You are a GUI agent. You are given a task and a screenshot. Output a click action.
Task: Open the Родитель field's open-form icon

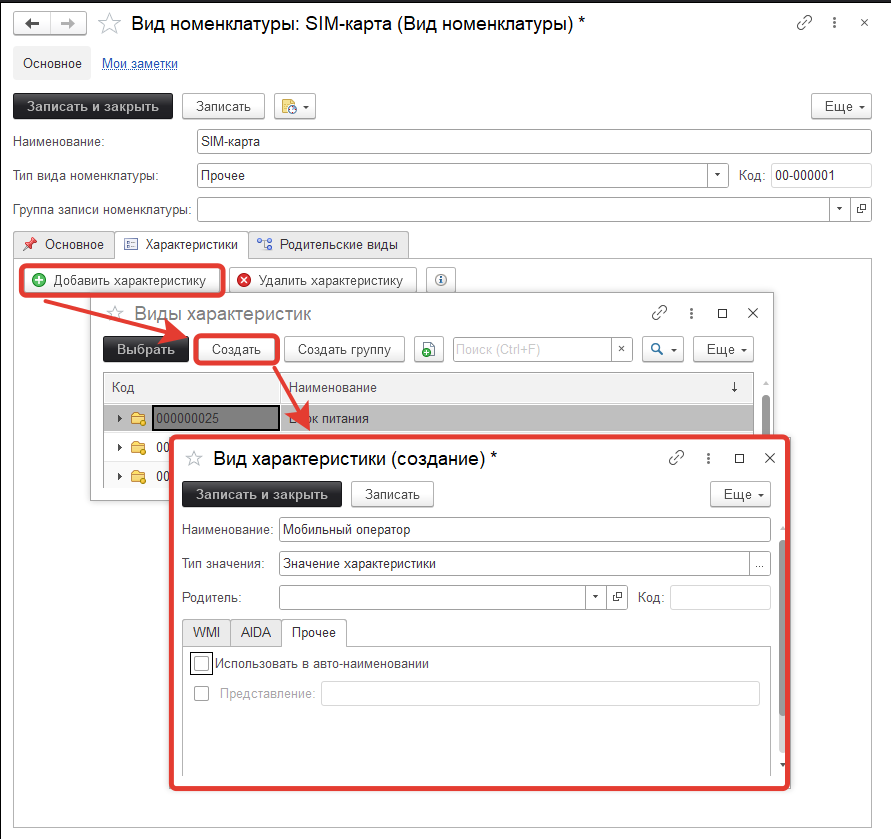click(x=617, y=597)
